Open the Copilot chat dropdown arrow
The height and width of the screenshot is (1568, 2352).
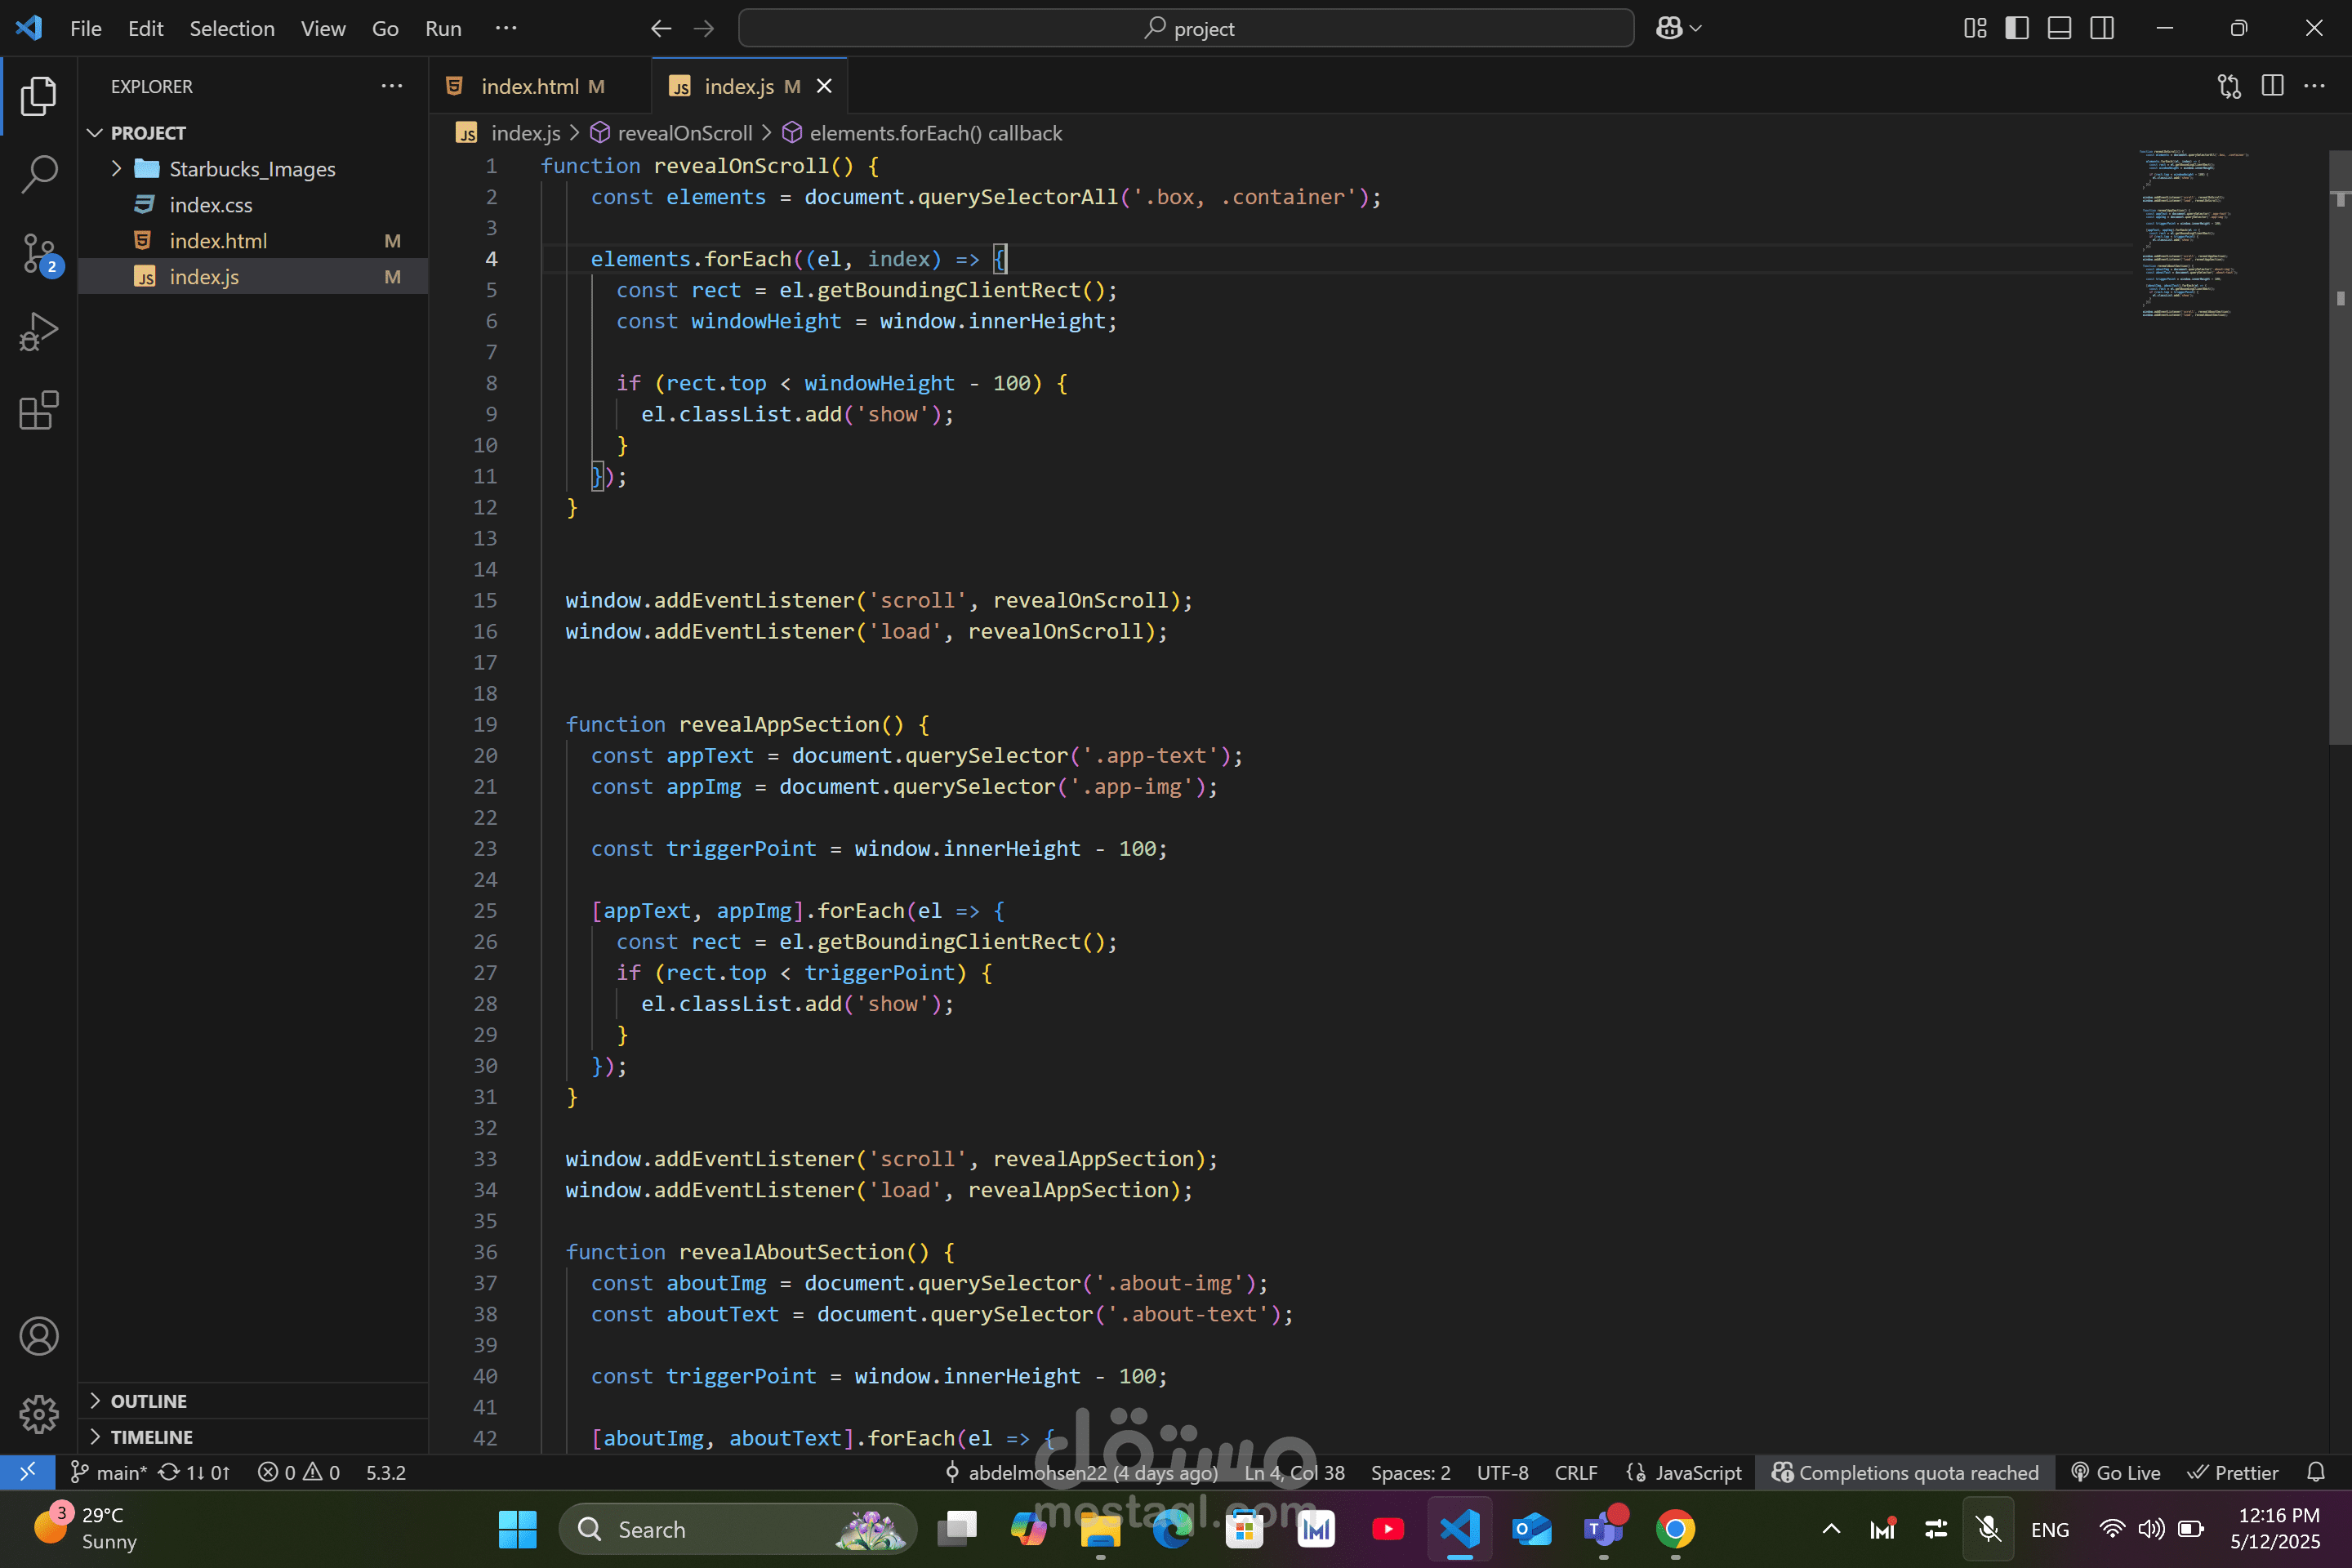(x=1696, y=28)
